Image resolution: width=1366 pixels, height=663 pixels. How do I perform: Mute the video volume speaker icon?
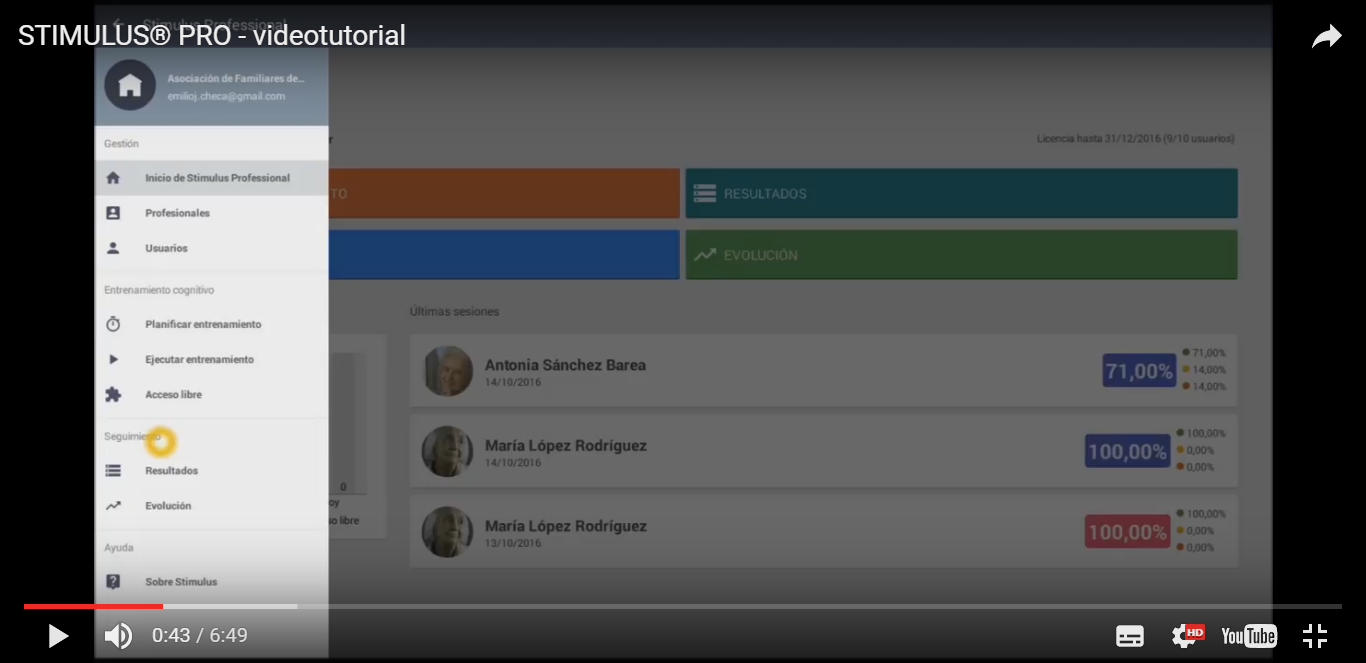click(118, 636)
